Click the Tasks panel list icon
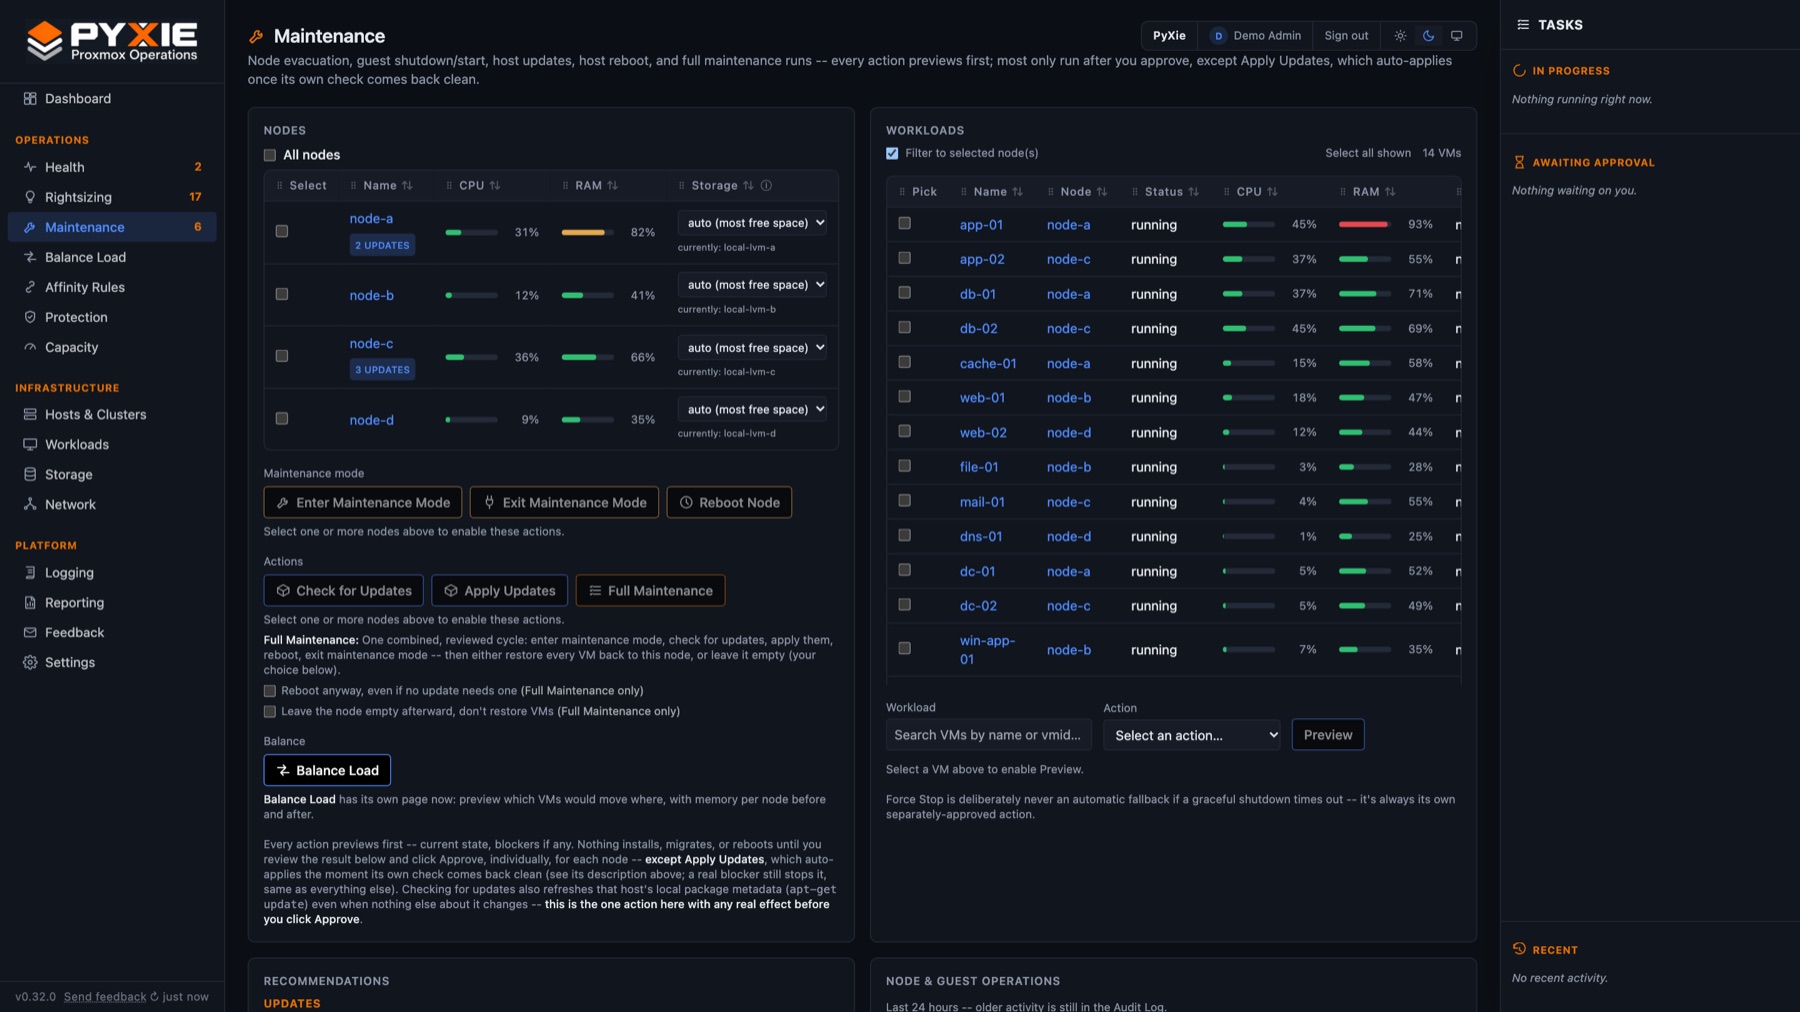The image size is (1800, 1012). pyautogui.click(x=1523, y=25)
